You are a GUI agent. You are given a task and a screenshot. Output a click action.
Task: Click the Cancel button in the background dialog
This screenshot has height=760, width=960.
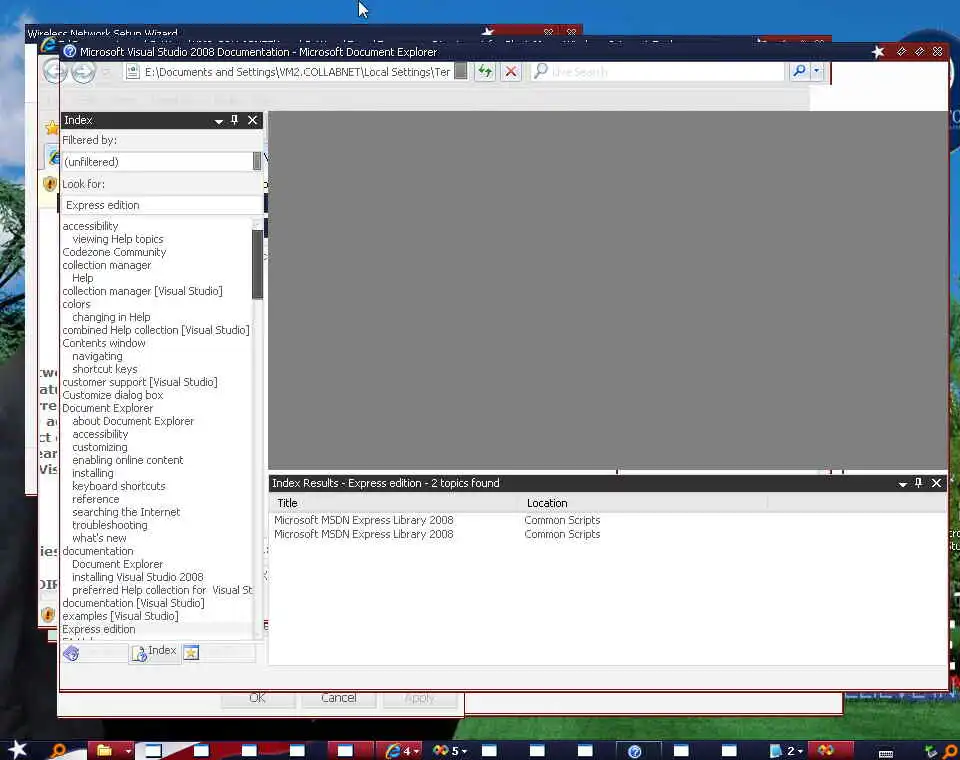(339, 698)
